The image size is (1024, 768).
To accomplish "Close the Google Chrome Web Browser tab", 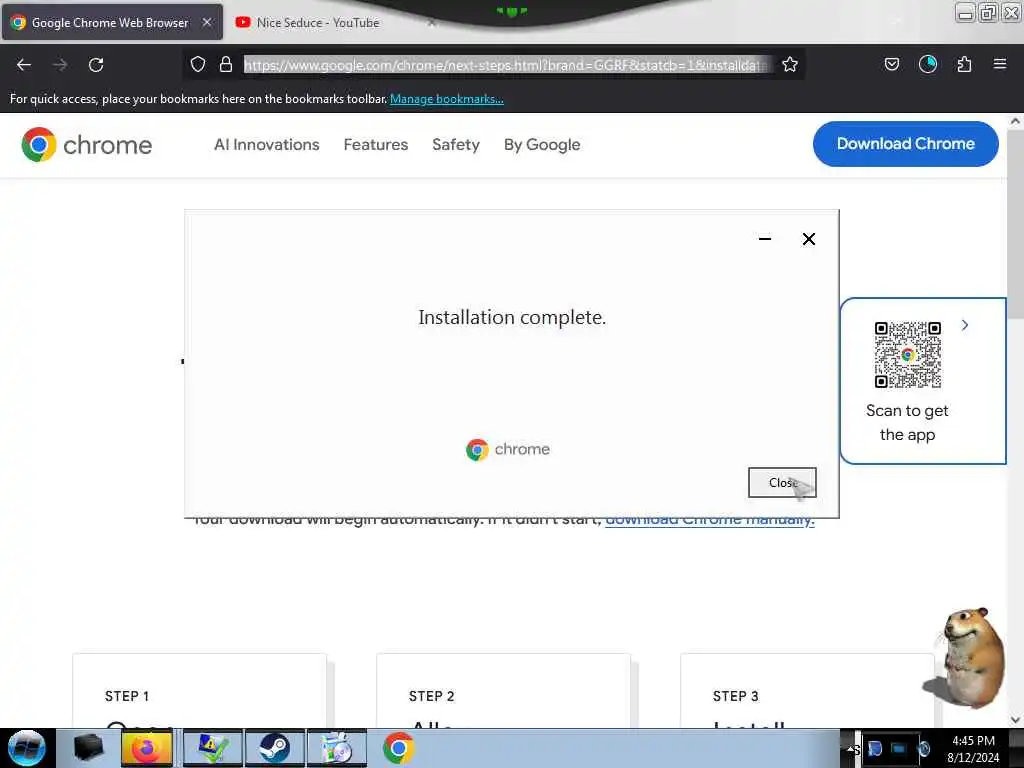I will click(206, 22).
